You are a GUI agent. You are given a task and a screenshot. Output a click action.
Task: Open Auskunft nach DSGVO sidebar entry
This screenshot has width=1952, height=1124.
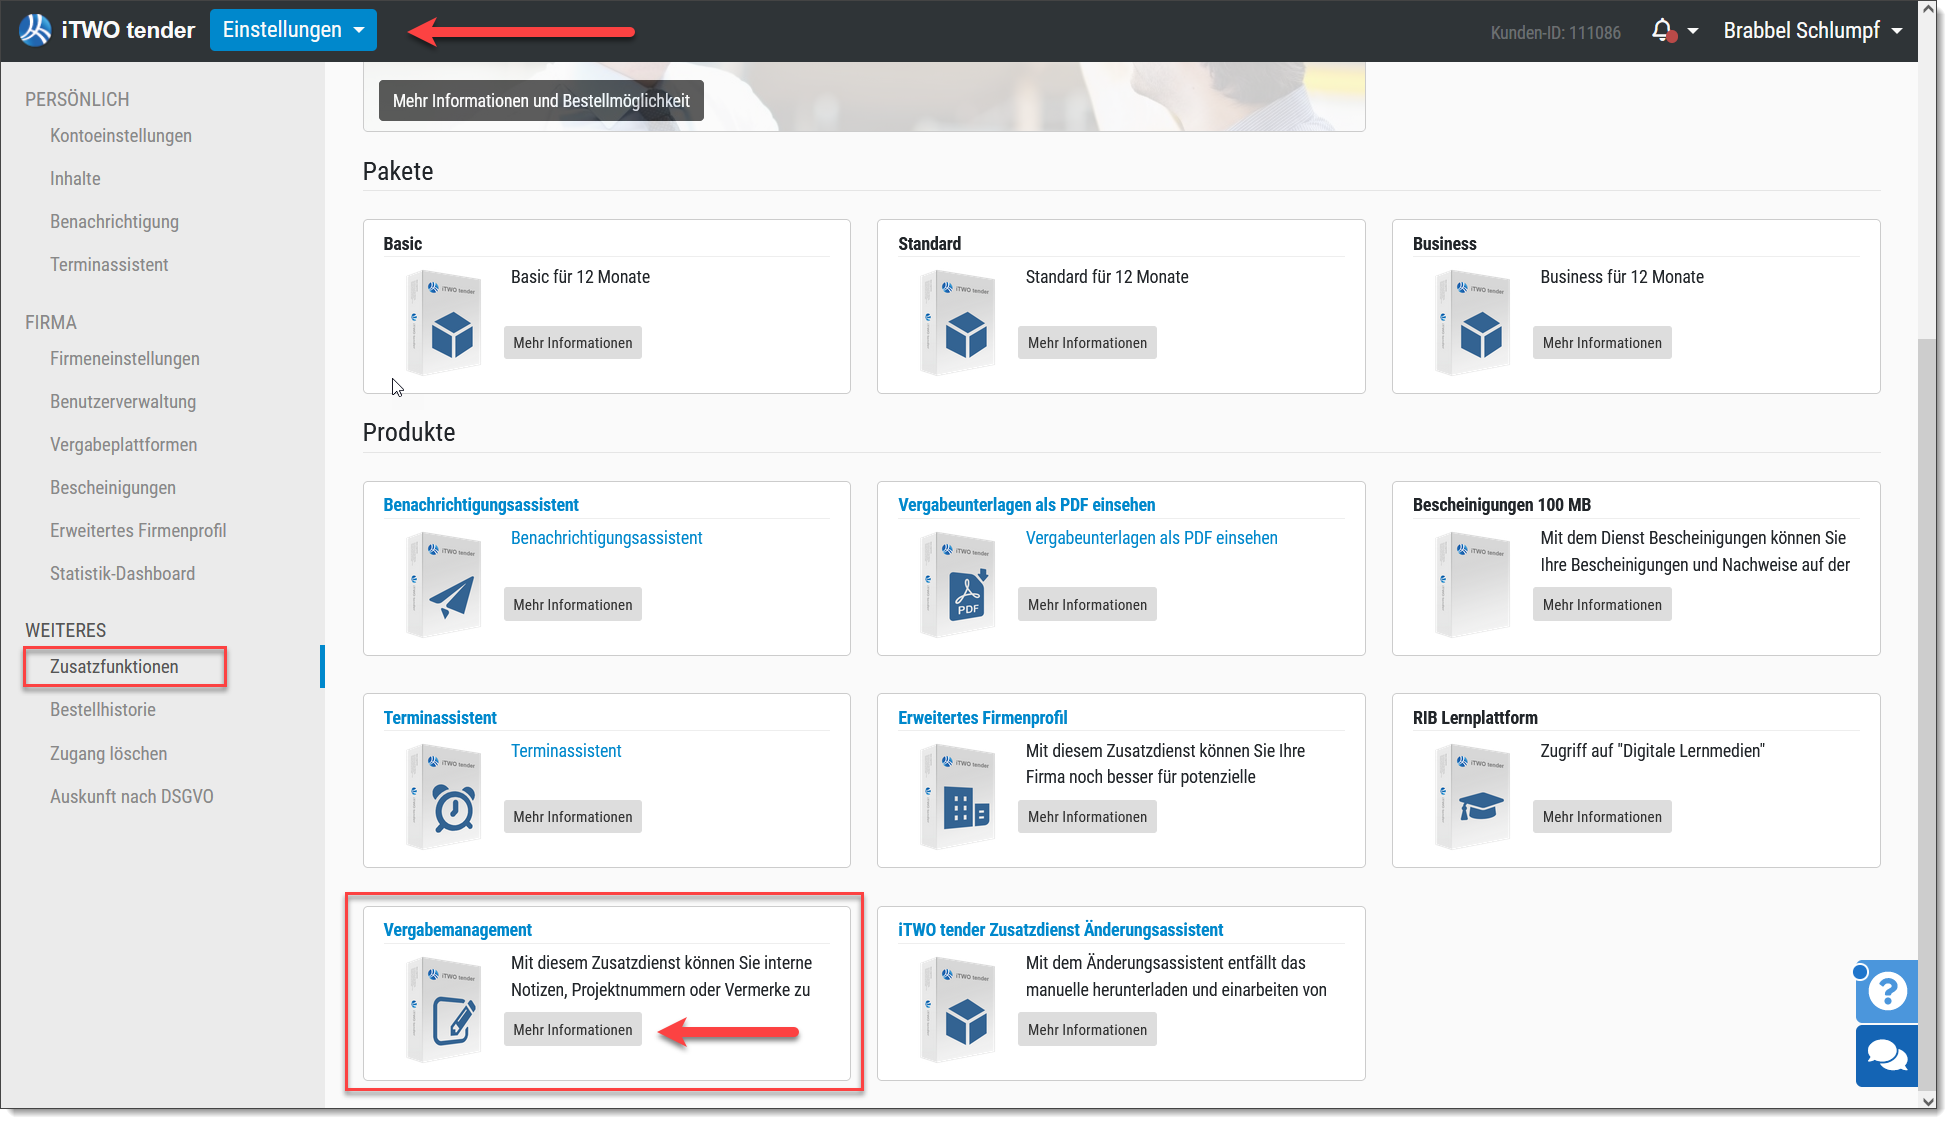click(x=132, y=797)
